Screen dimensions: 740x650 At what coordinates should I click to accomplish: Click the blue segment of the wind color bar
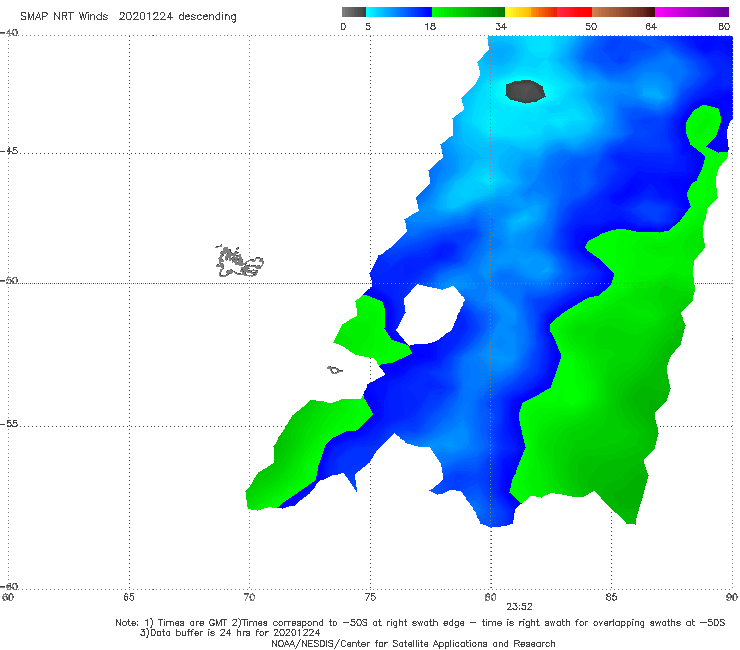point(399,12)
